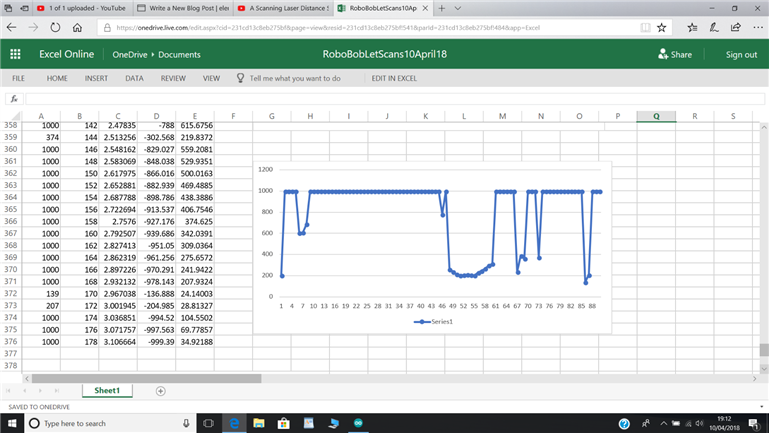Open a new browser tab
The image size is (769, 433).
(441, 8)
